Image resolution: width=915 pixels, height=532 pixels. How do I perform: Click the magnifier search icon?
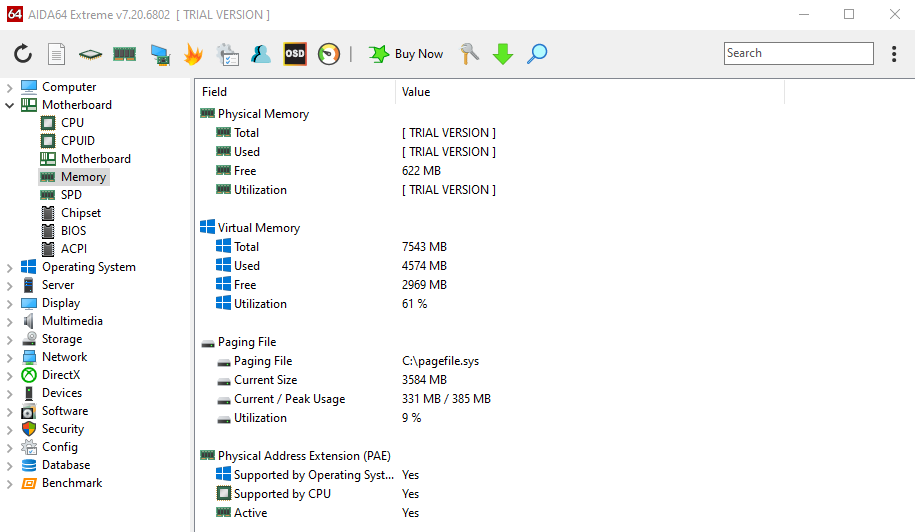pyautogui.click(x=537, y=54)
